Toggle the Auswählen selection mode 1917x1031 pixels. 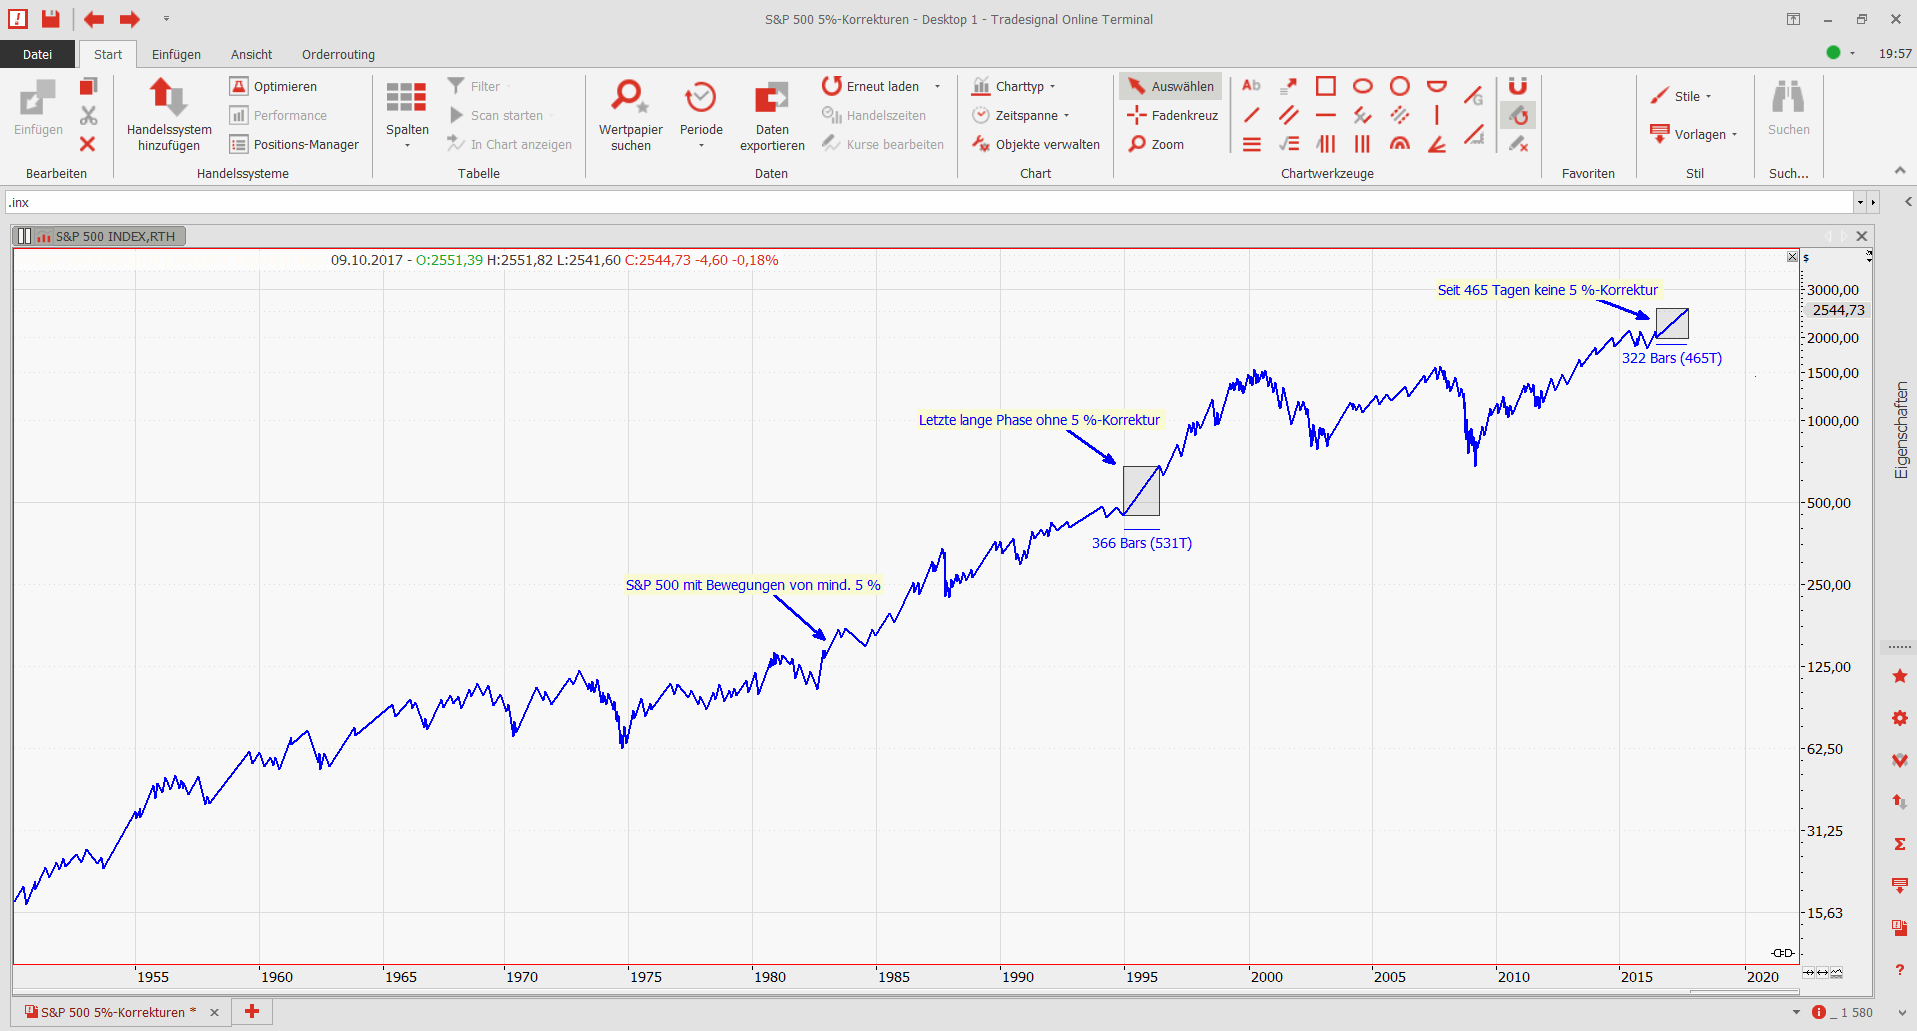click(x=1171, y=86)
